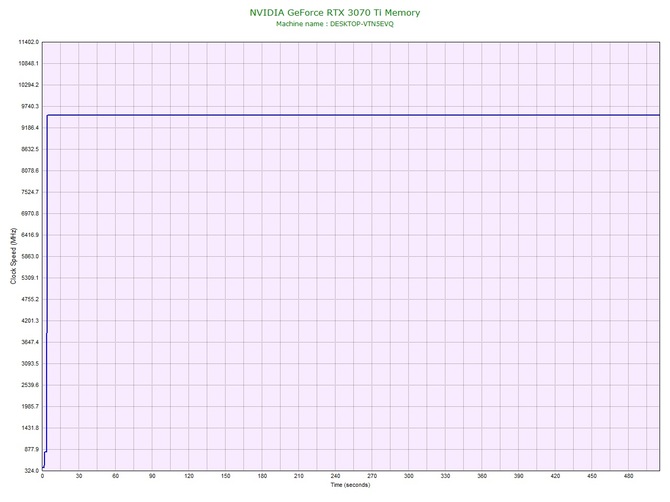The height and width of the screenshot is (502, 670).
Task: Click the 4755.2 y-axis value
Action: [30, 299]
